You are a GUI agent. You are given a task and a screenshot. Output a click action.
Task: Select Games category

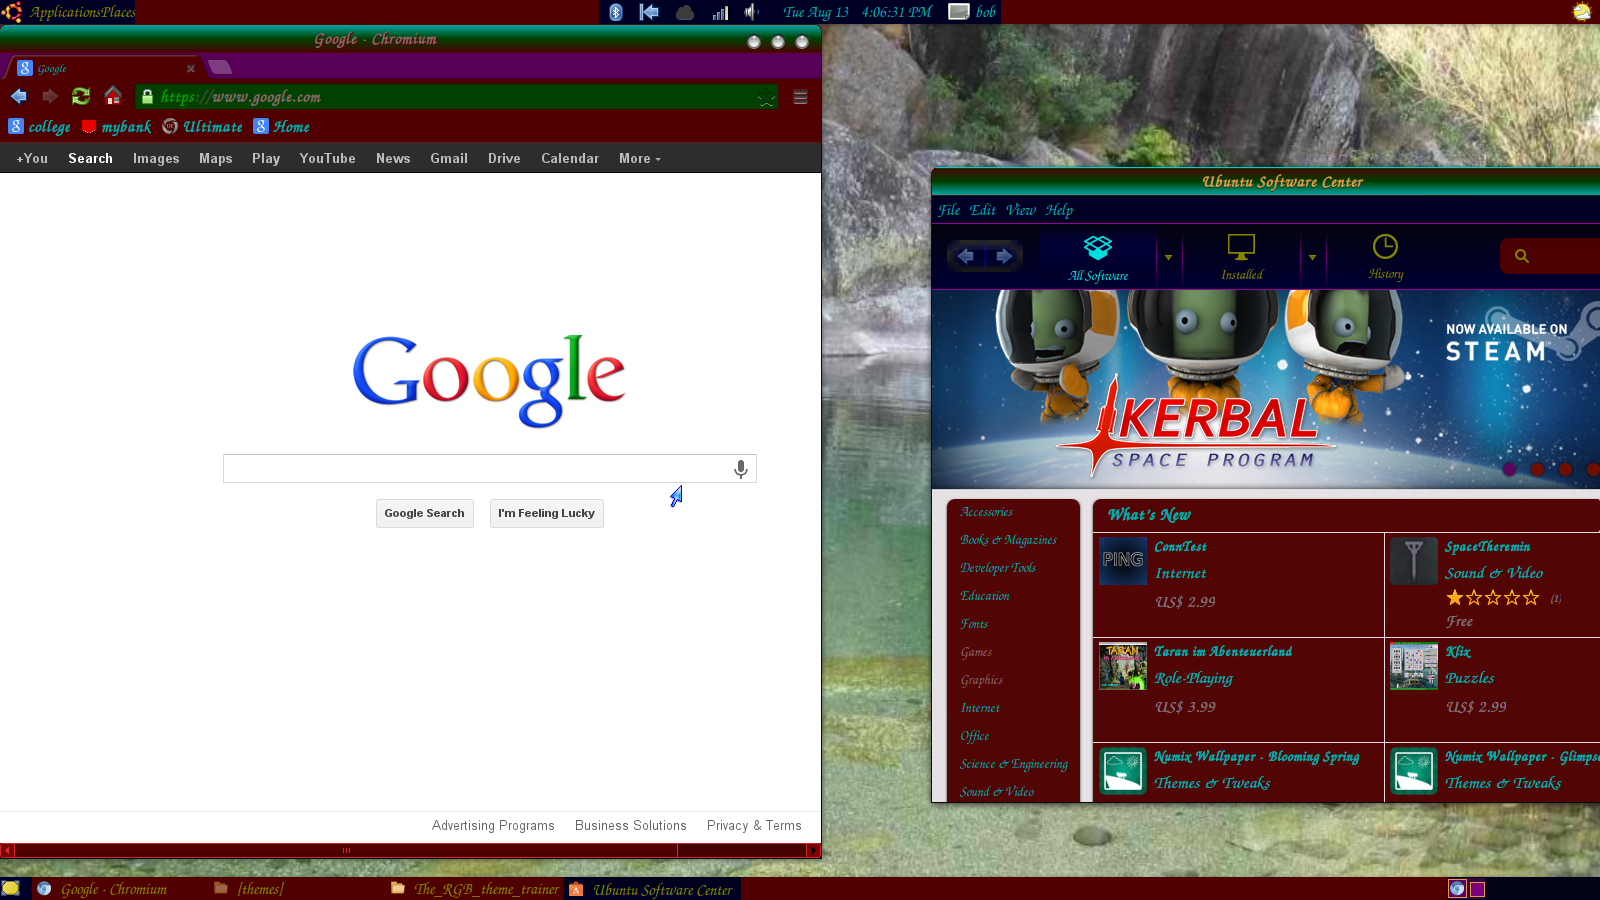[x=976, y=652]
